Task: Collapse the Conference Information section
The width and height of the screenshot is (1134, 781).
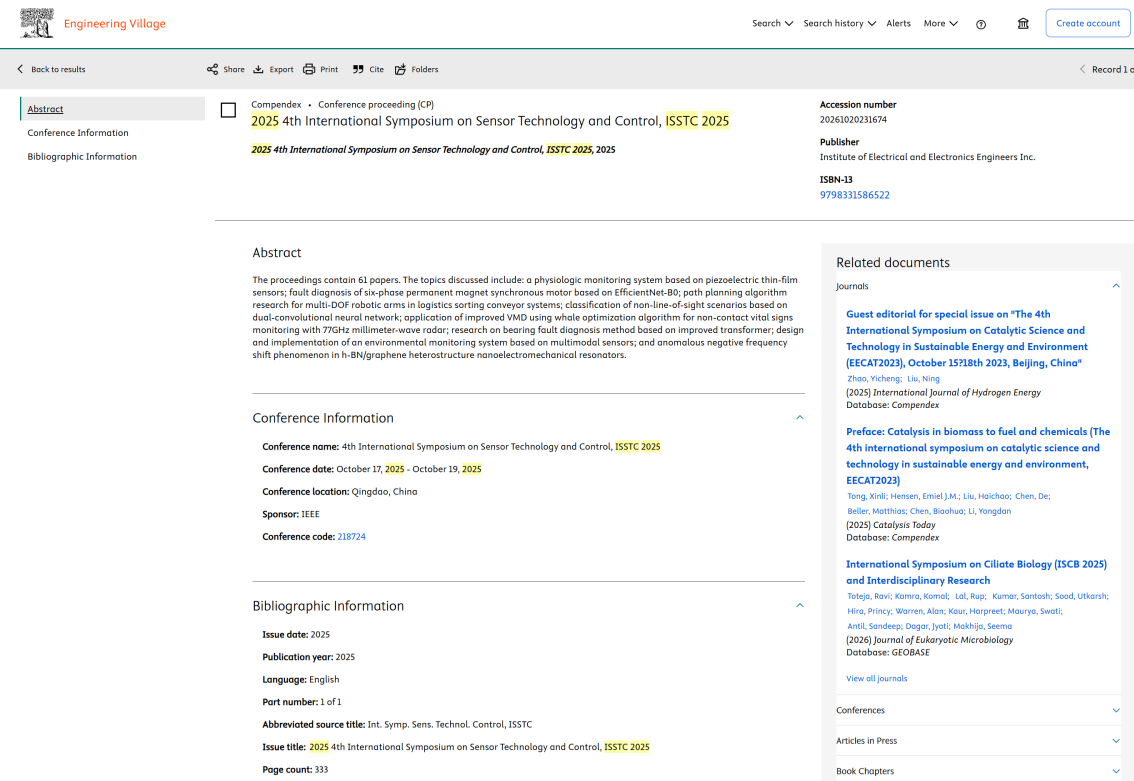Action: pyautogui.click(x=799, y=418)
